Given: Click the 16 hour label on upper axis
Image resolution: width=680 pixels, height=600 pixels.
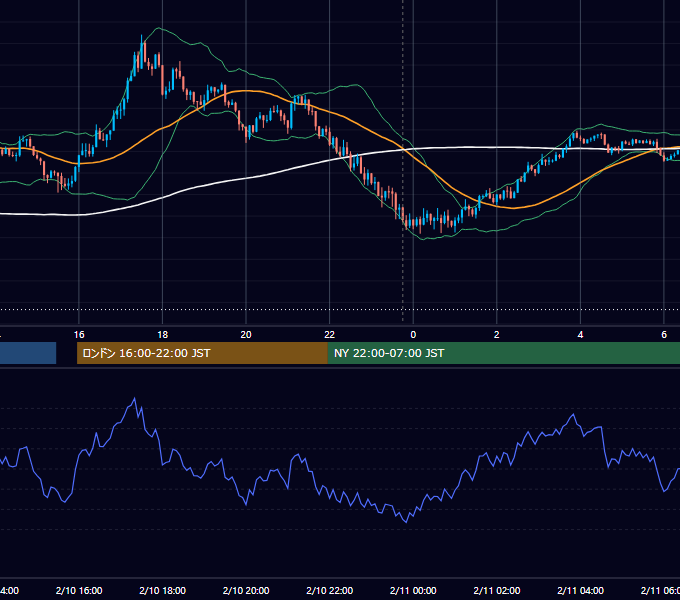Looking at the screenshot, I should pyautogui.click(x=79, y=335).
